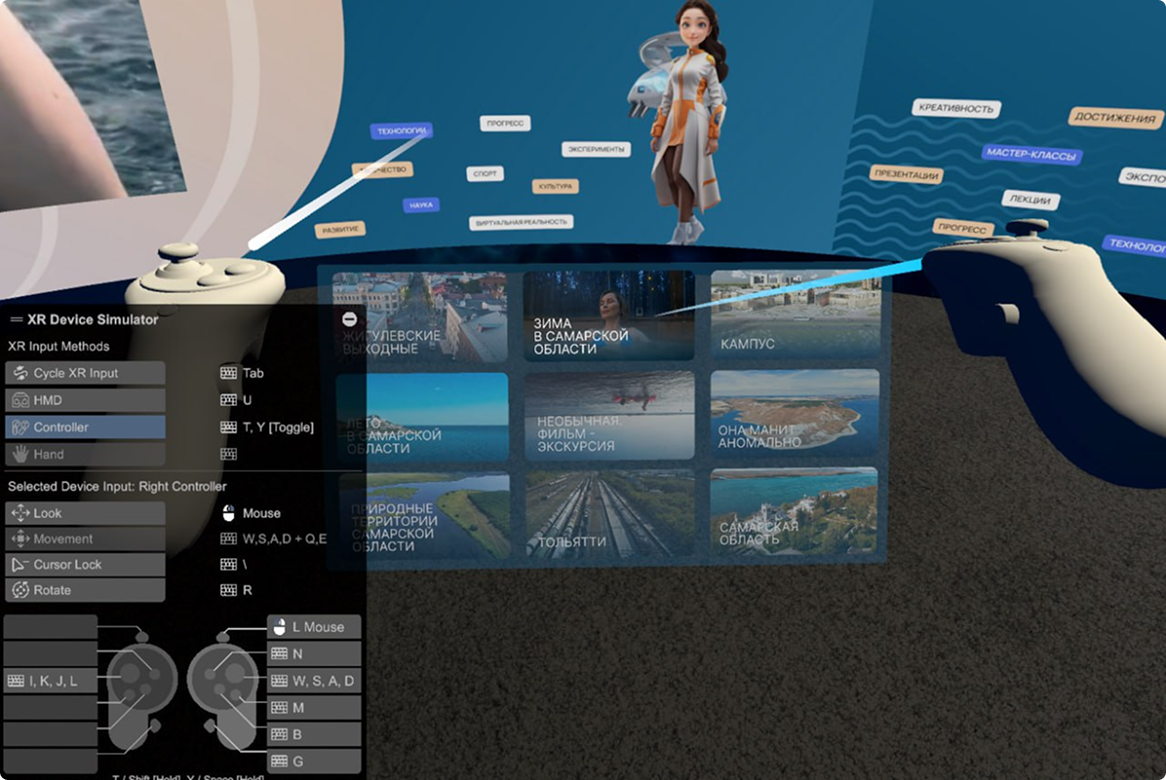
Task: Click the keyboard icon beside U
Action: pyautogui.click(x=228, y=400)
